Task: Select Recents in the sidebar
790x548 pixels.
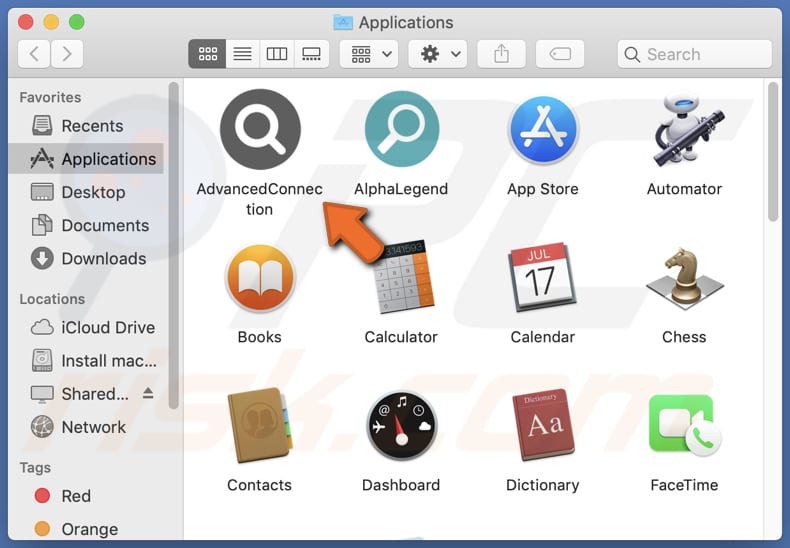Action: (x=86, y=125)
